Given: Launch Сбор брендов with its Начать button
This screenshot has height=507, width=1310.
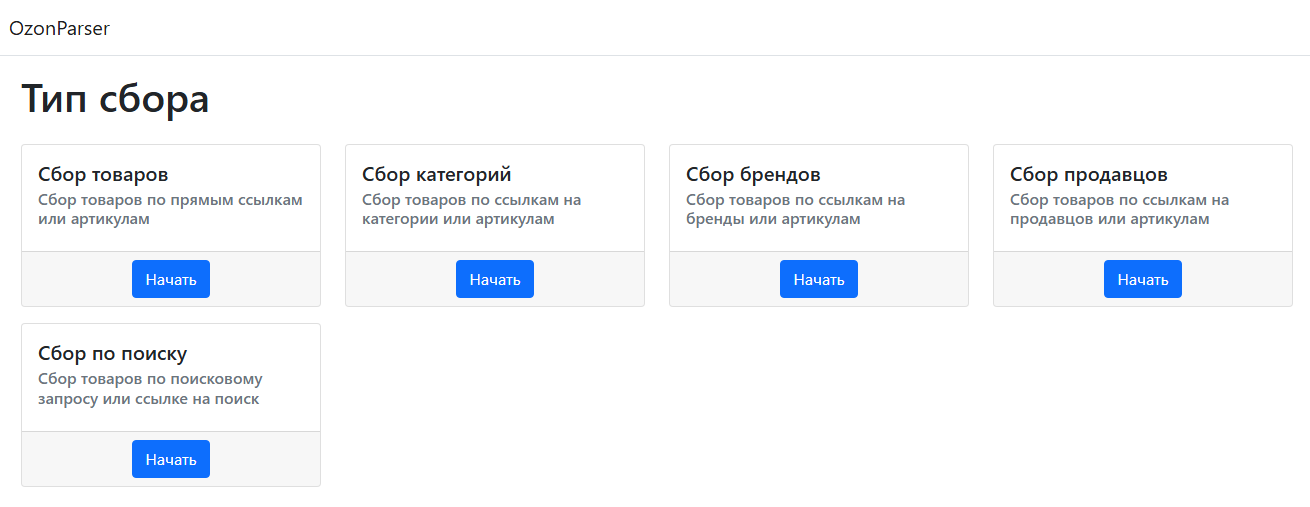Looking at the screenshot, I should click(x=819, y=279).
